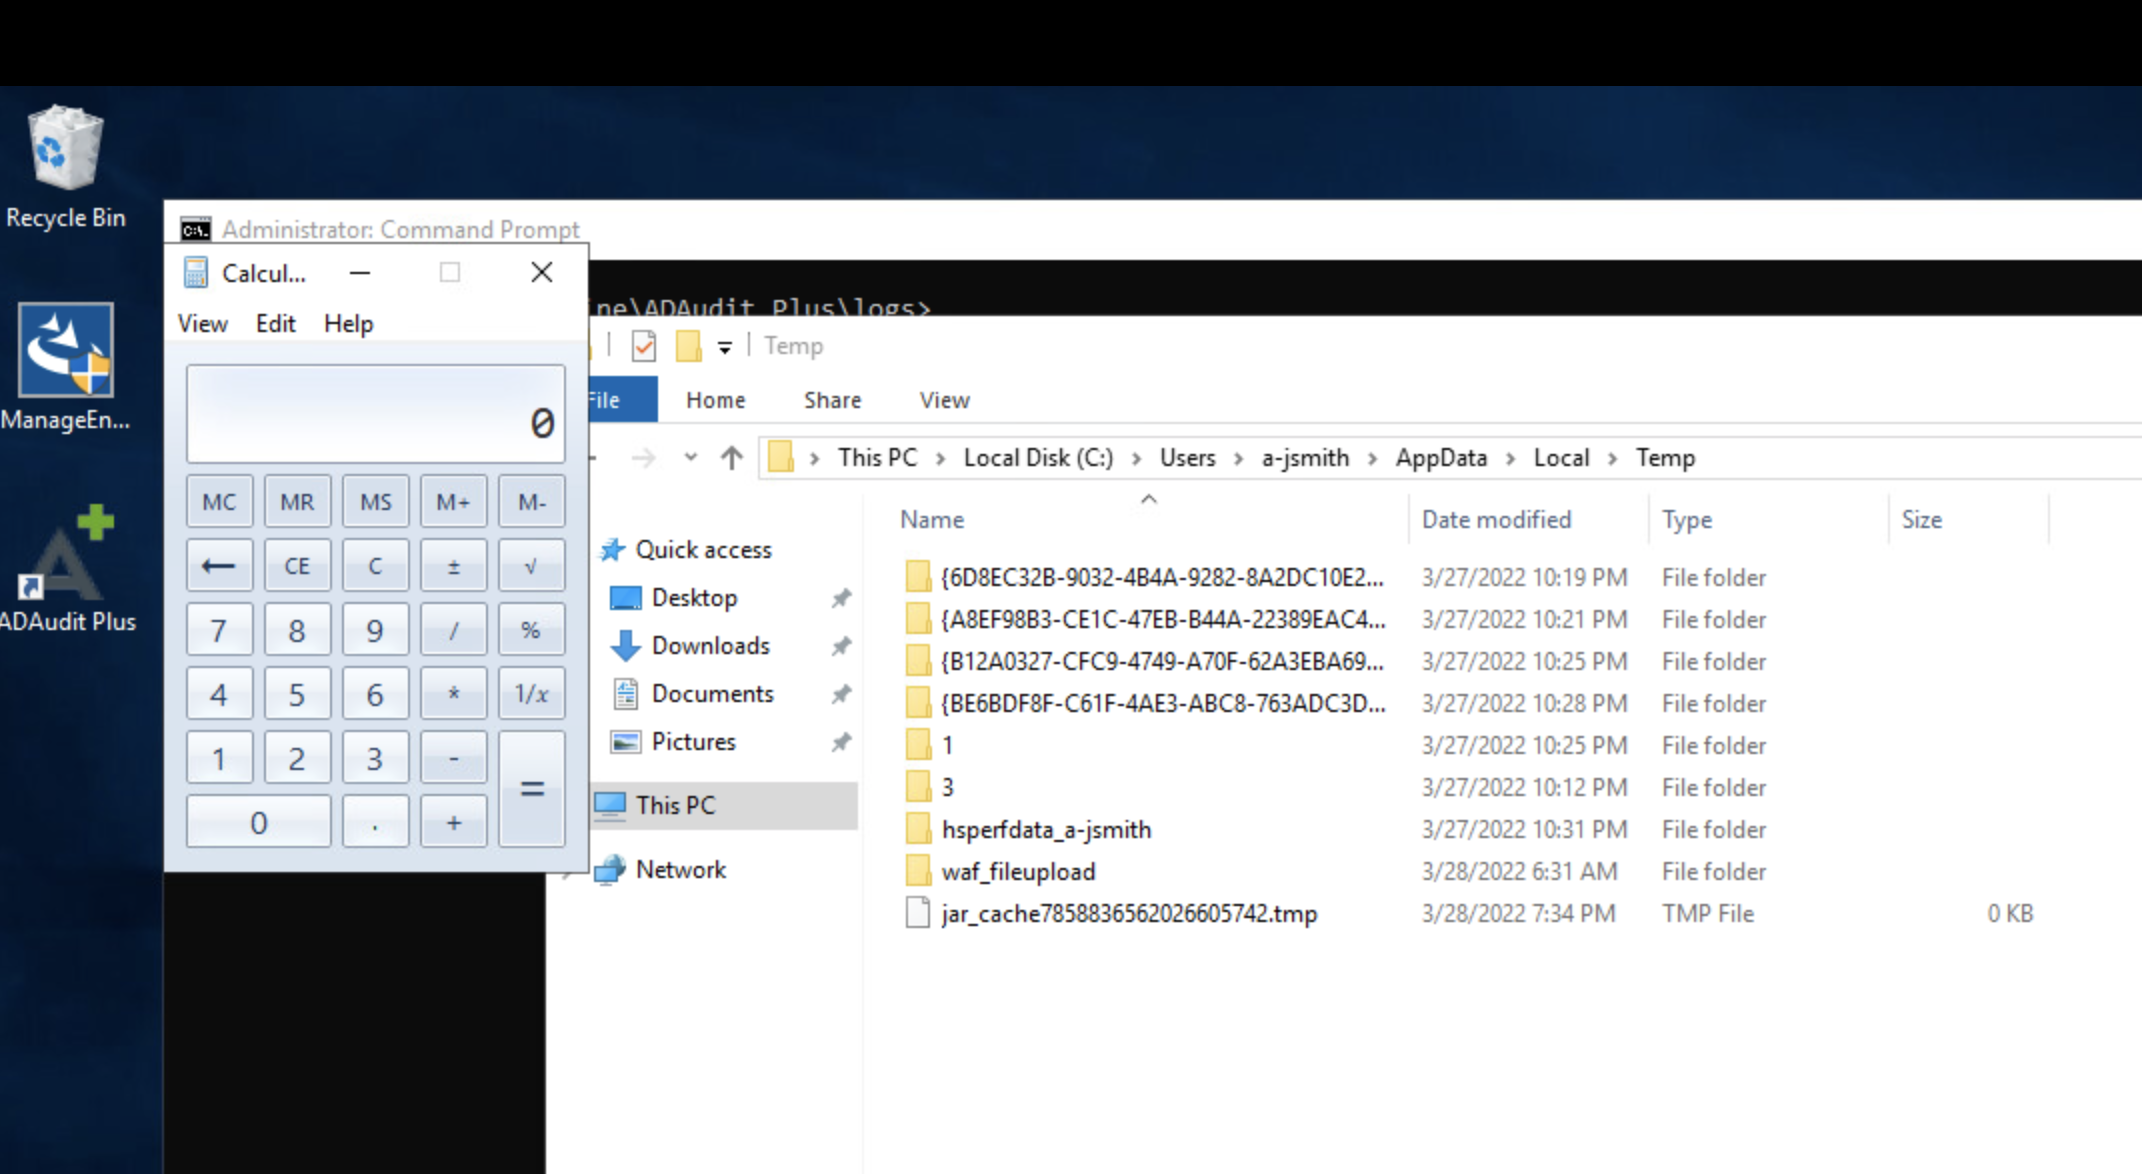This screenshot has width=2142, height=1174.
Task: Select the ManageEngine desktop shortcut icon
Action: click(x=66, y=367)
